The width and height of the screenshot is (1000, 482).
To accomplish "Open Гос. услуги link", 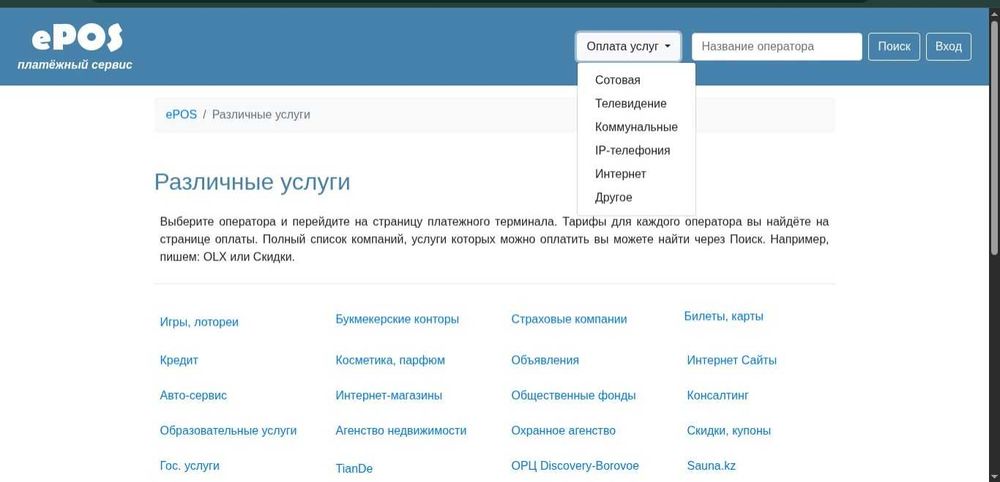I will pos(189,465).
